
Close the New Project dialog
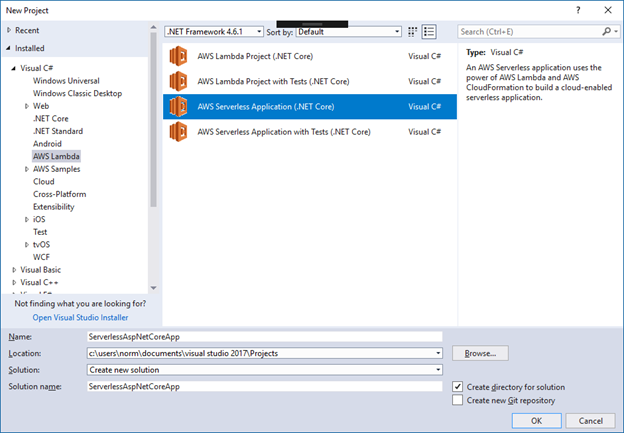(608, 10)
